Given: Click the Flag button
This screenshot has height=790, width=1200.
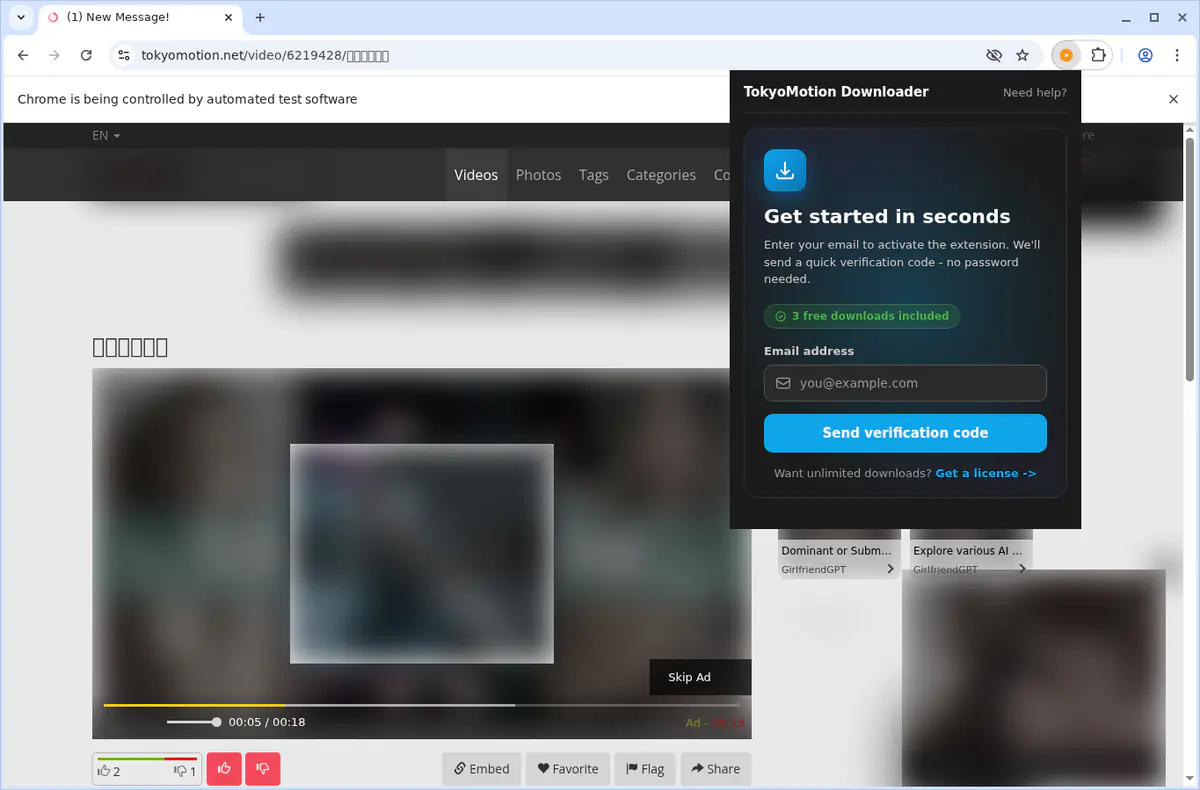Looking at the screenshot, I should tap(645, 769).
